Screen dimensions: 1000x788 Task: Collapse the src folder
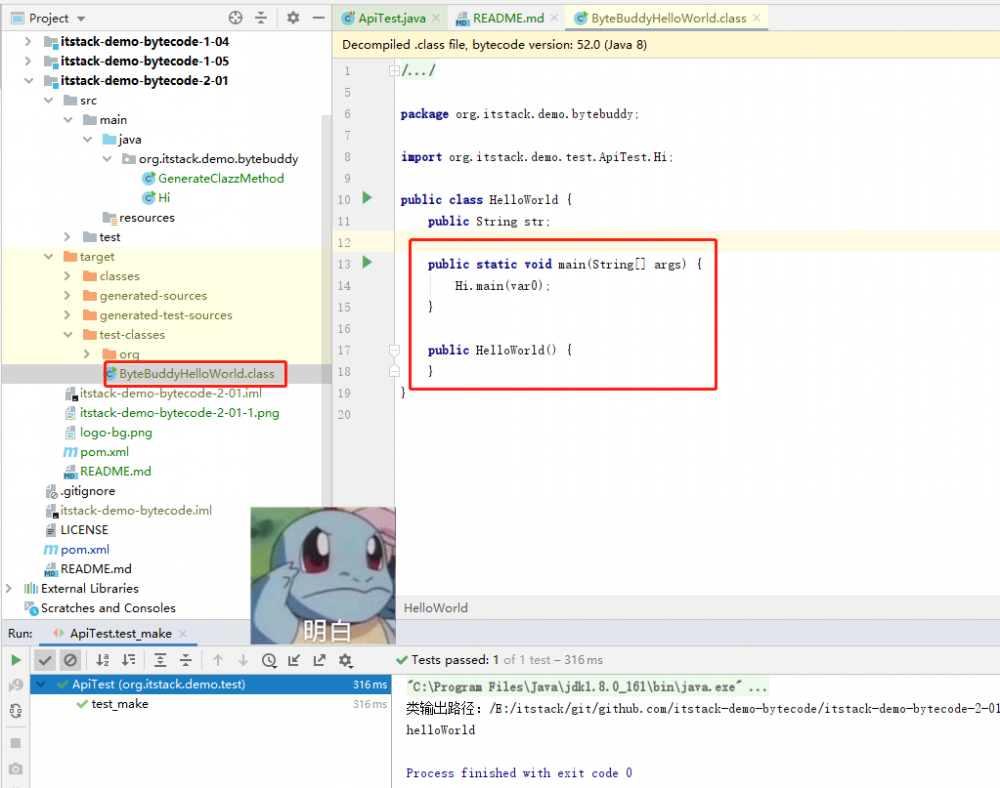click(48, 100)
